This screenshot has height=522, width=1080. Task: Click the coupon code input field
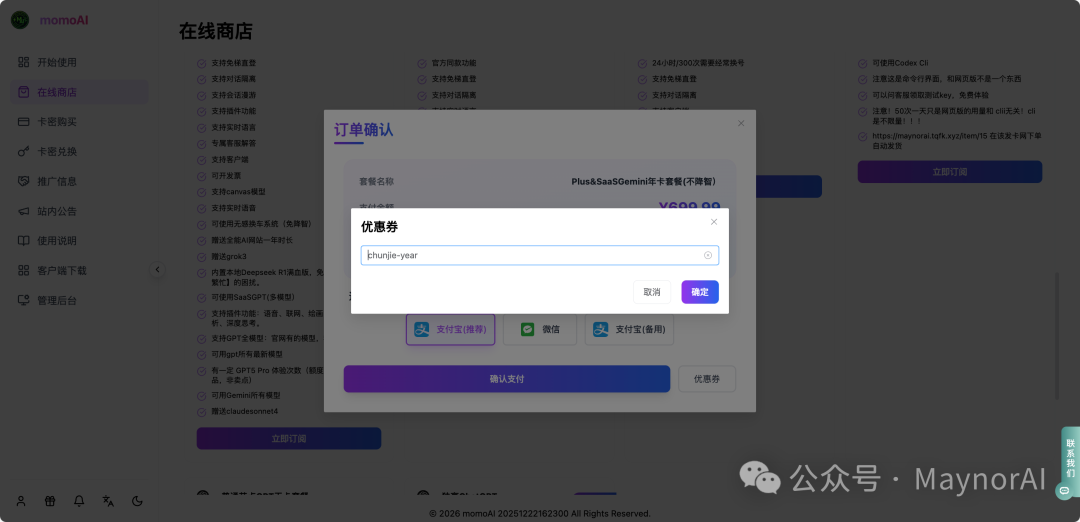coord(540,255)
